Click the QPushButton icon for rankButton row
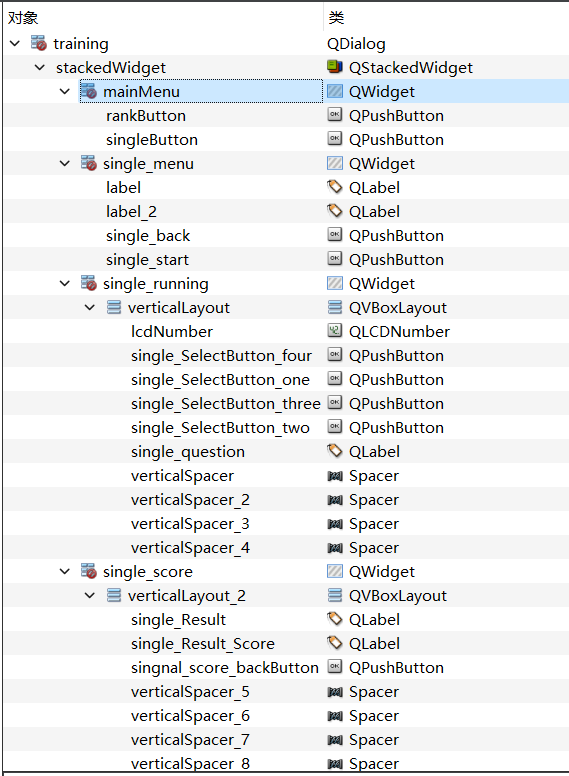Image resolution: width=569 pixels, height=776 pixels. pyautogui.click(x=335, y=115)
